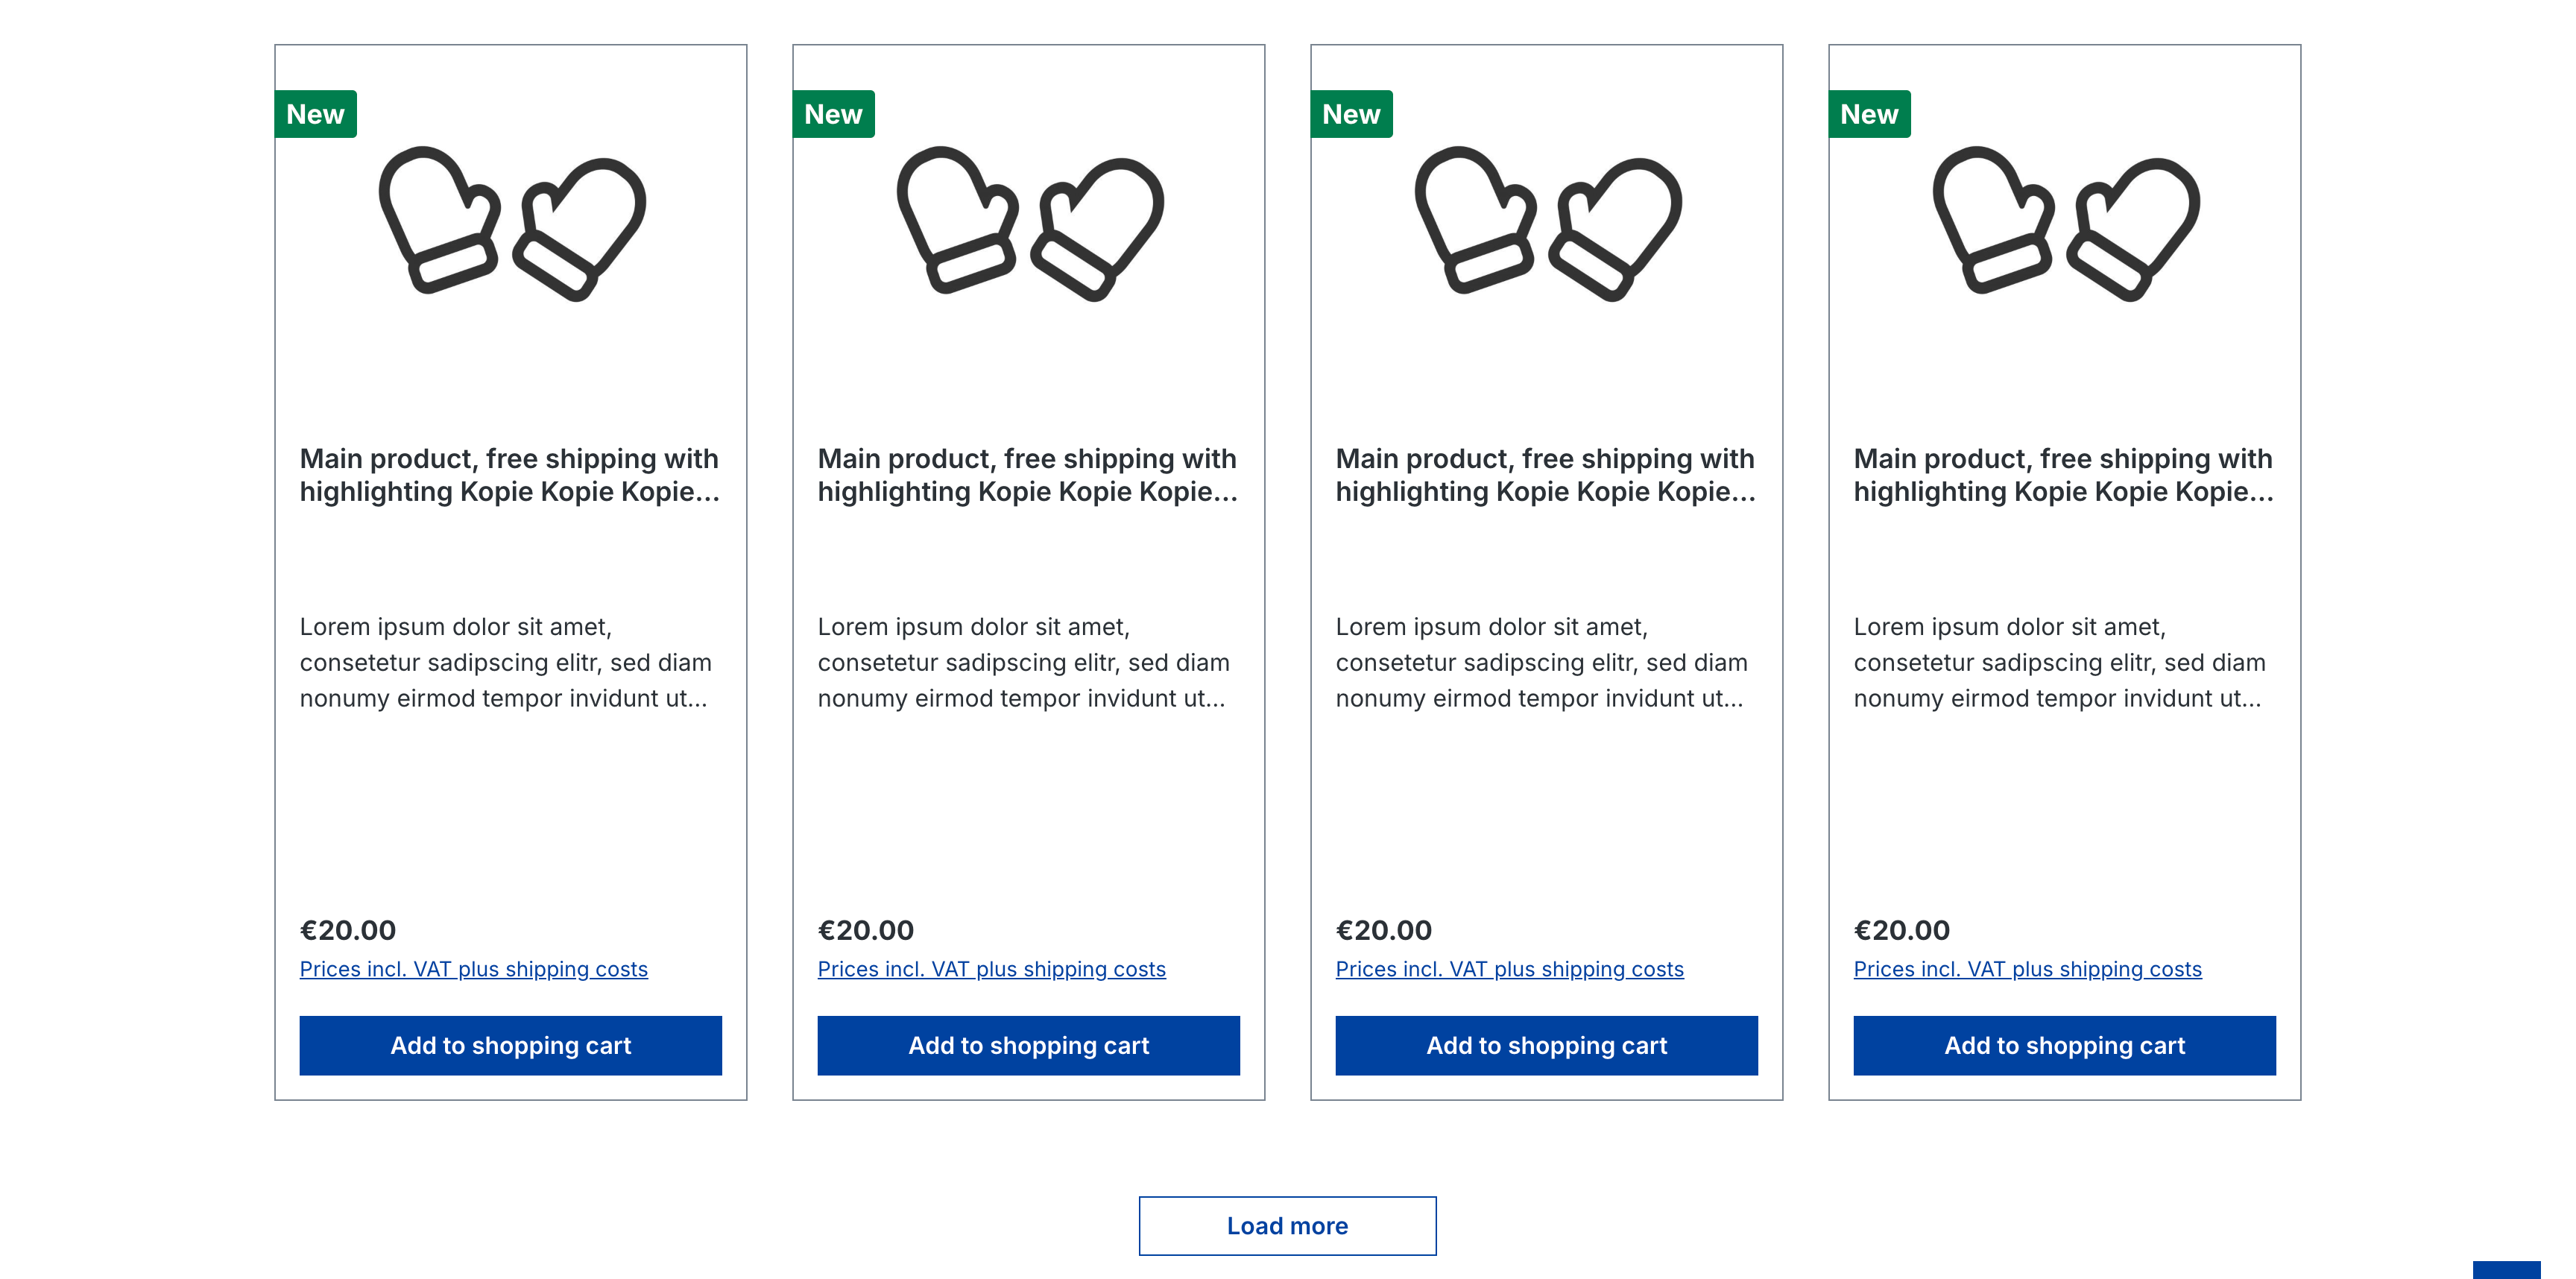The height and width of the screenshot is (1279, 2576).
Task: Add first product to shopping cart
Action: point(511,1045)
